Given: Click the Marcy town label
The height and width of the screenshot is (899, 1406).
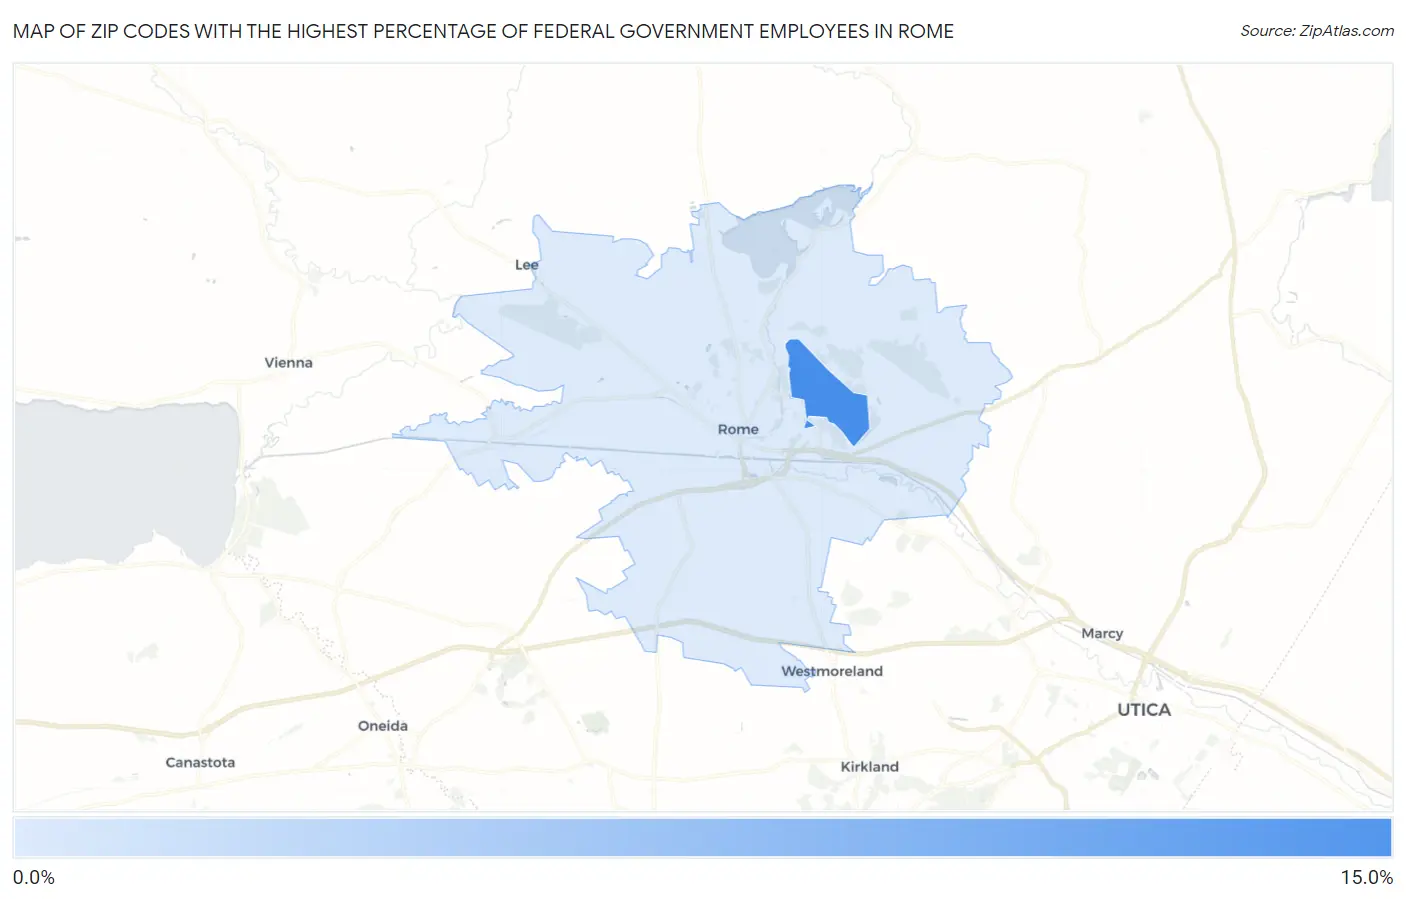Looking at the screenshot, I should [x=1102, y=633].
